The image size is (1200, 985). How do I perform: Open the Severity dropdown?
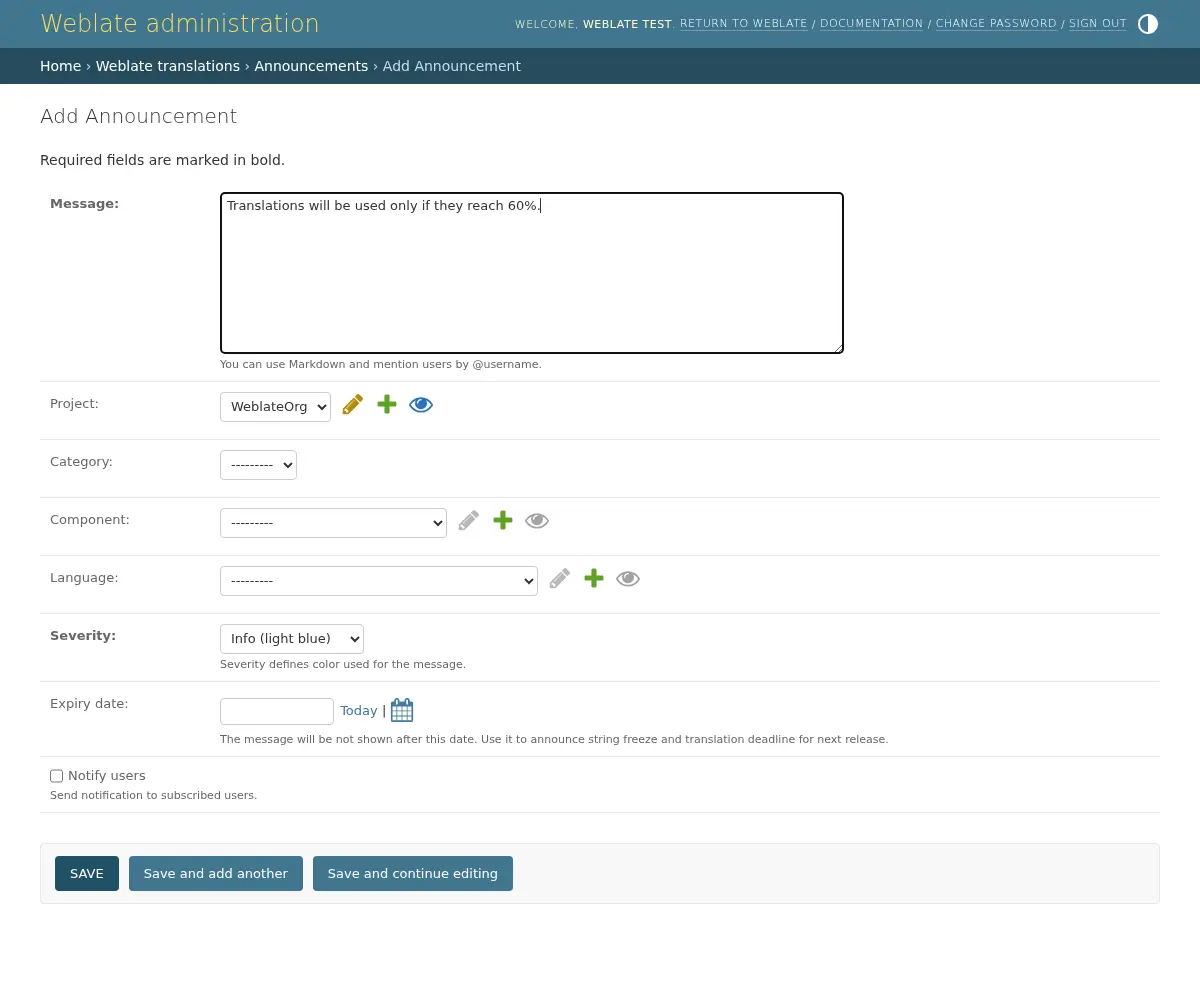291,639
